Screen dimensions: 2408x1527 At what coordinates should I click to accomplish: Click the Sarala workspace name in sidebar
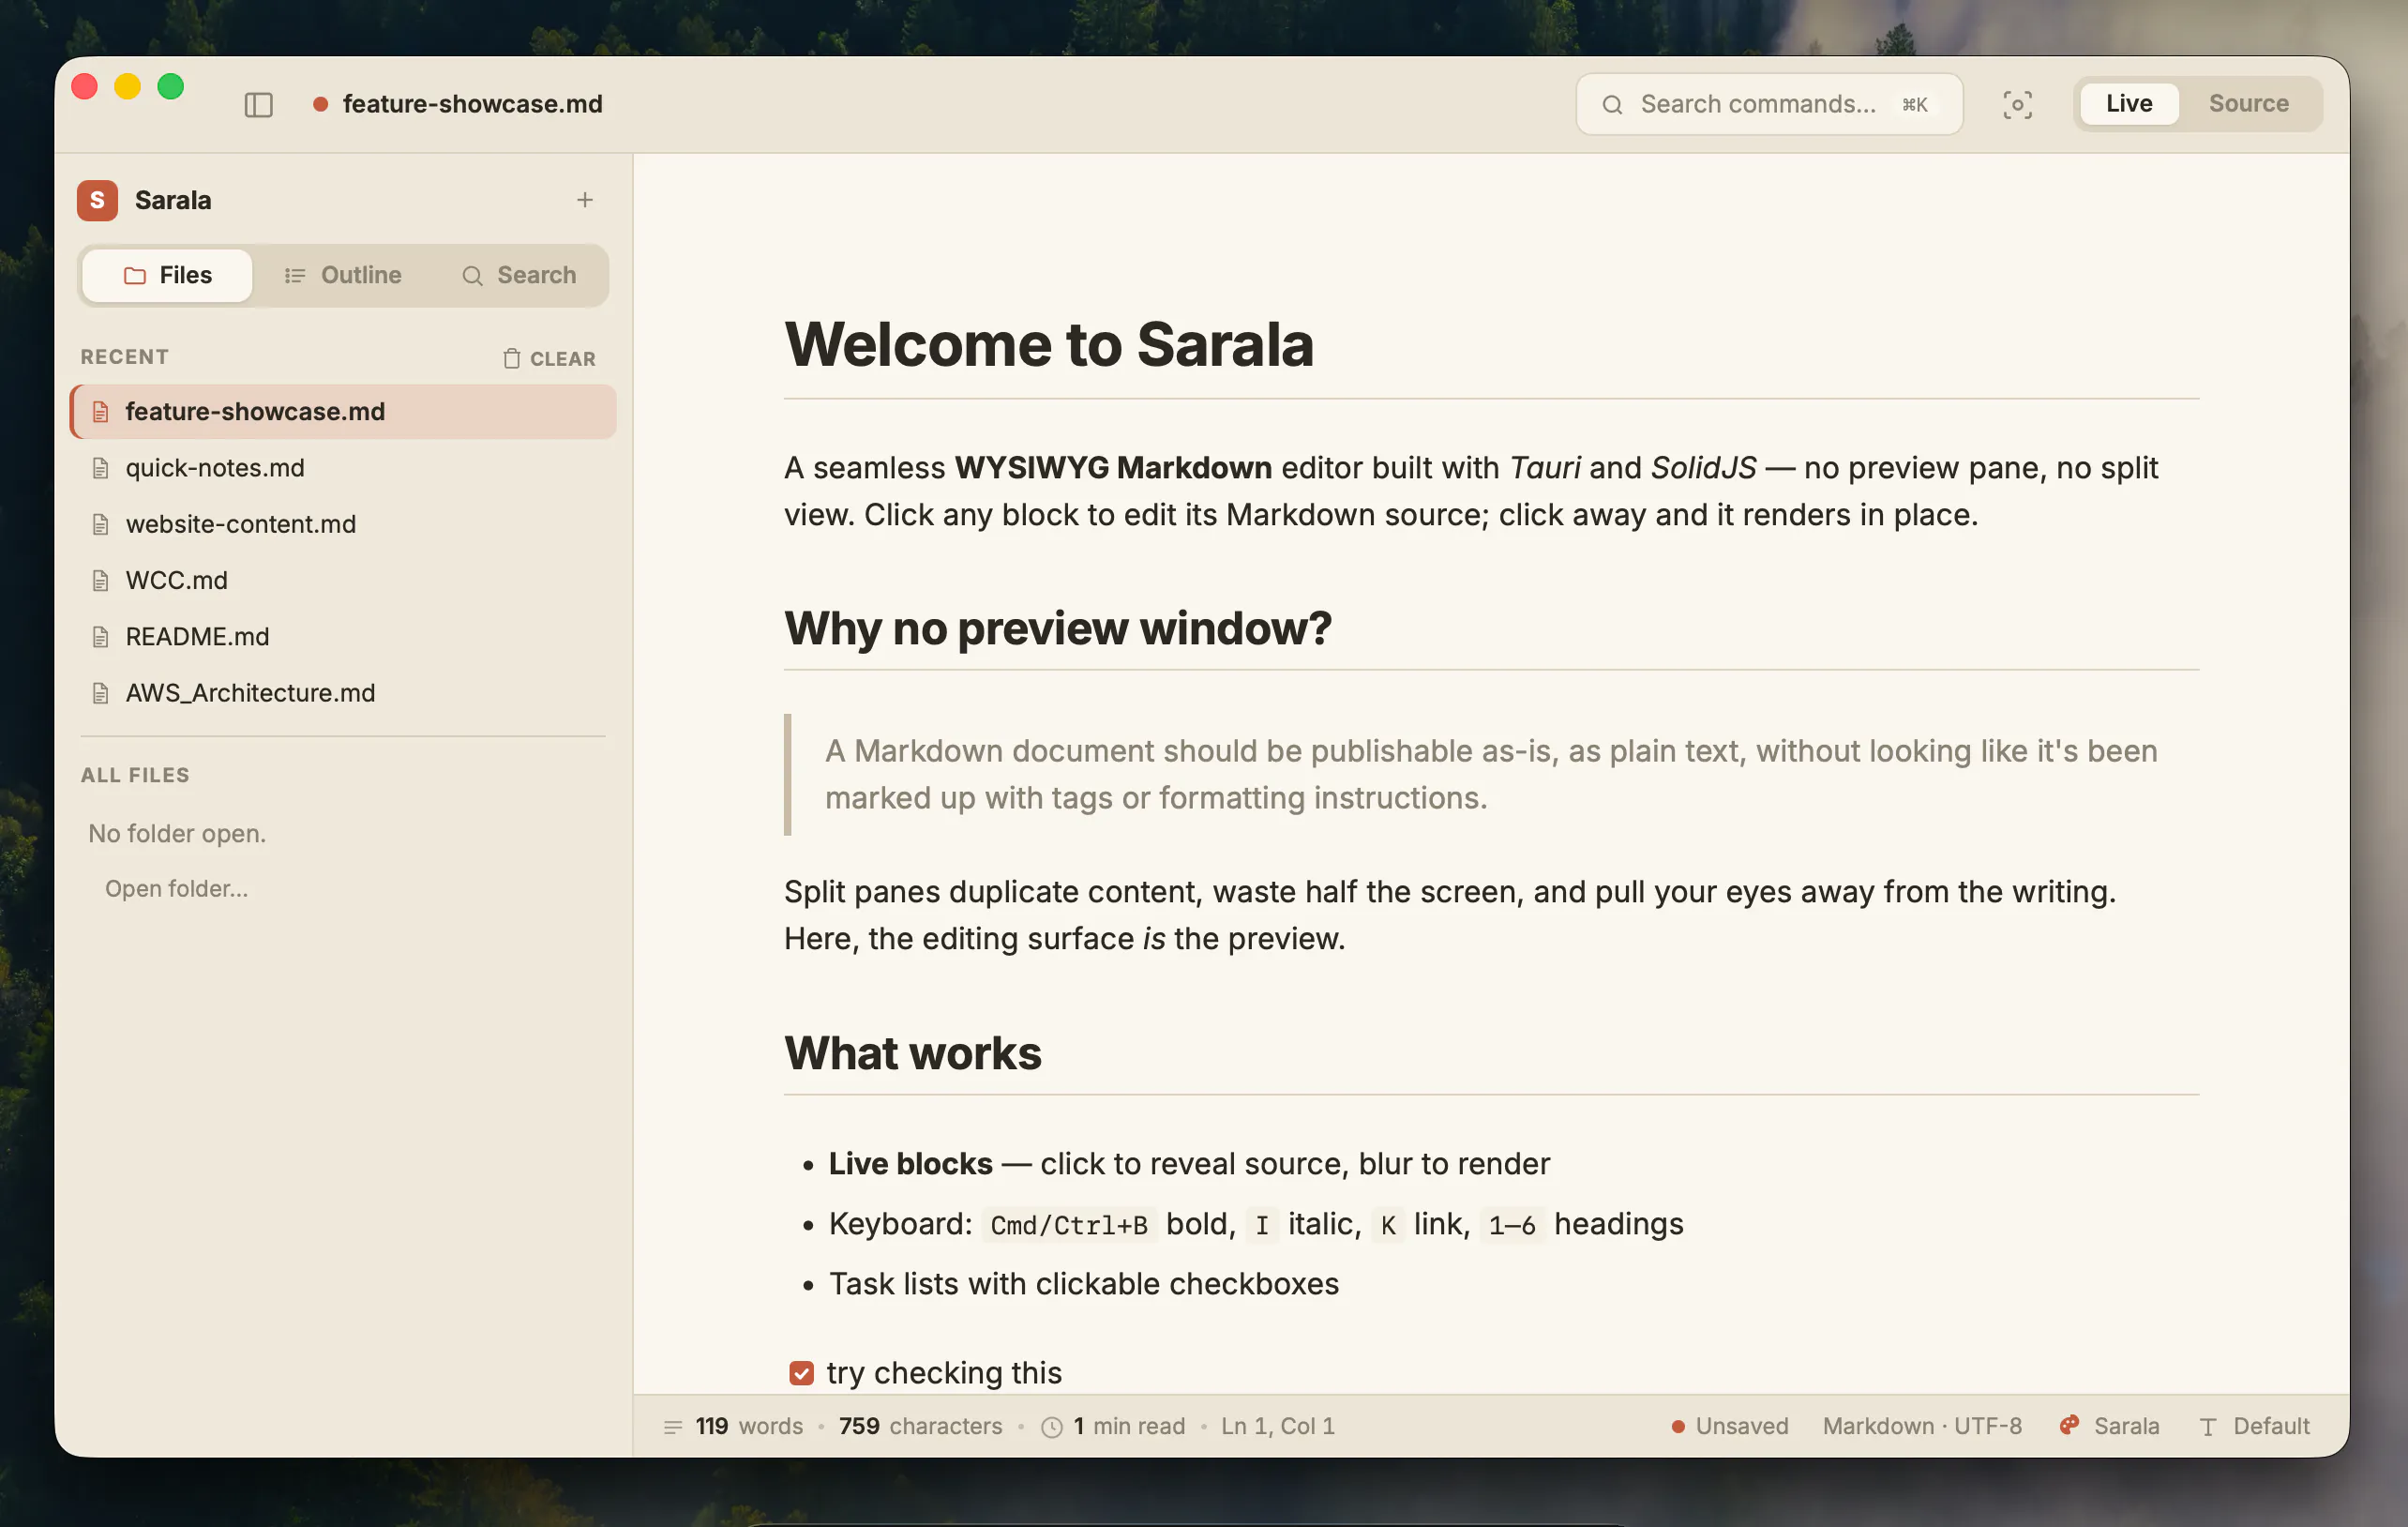pos(173,200)
